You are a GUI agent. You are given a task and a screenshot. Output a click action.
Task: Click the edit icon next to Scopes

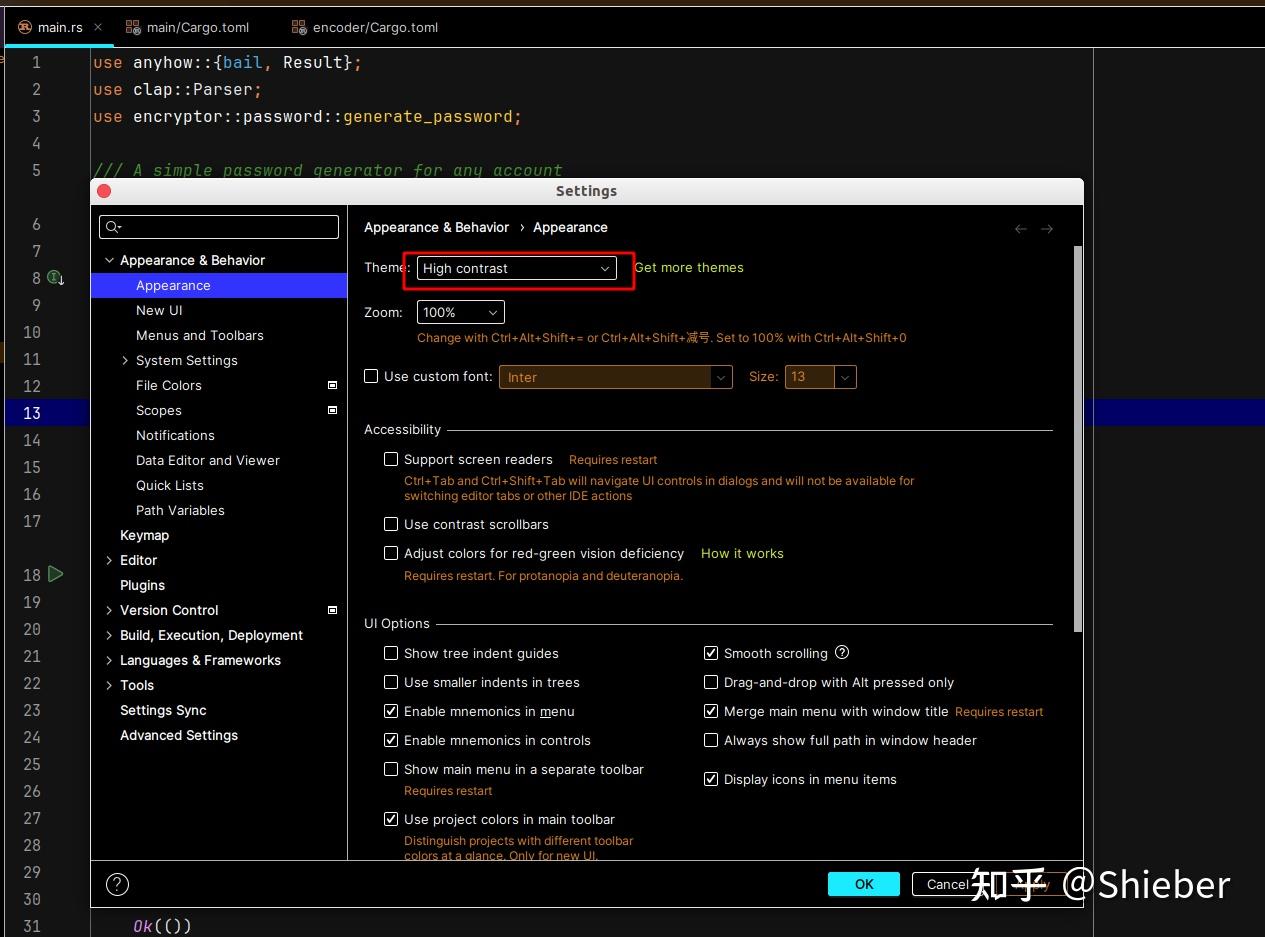click(x=332, y=410)
